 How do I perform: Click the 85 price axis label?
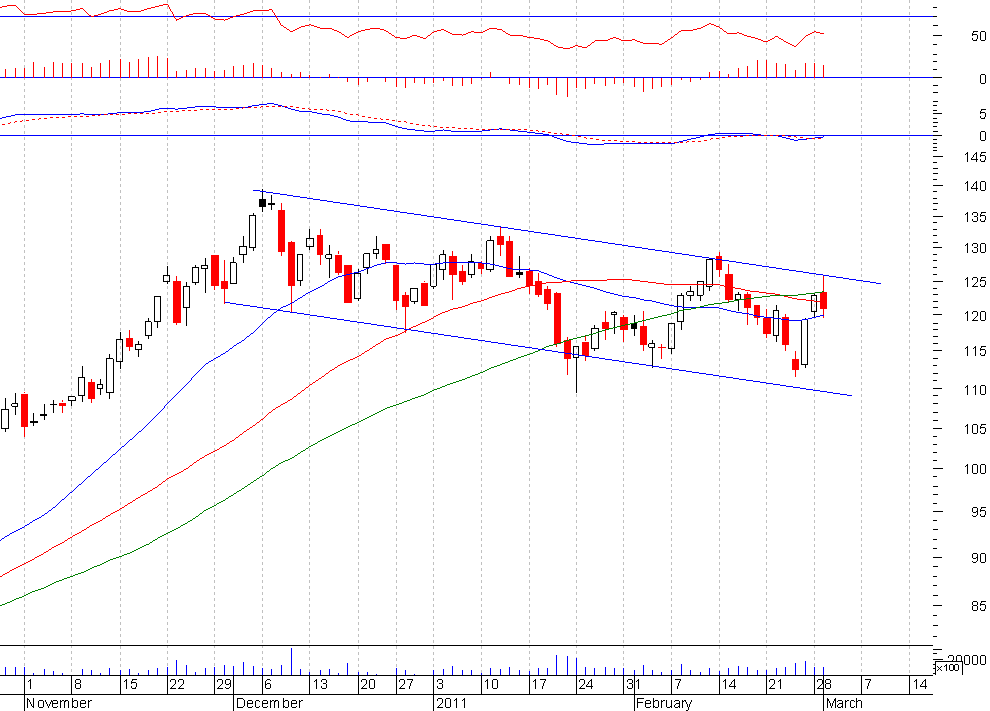click(x=979, y=606)
